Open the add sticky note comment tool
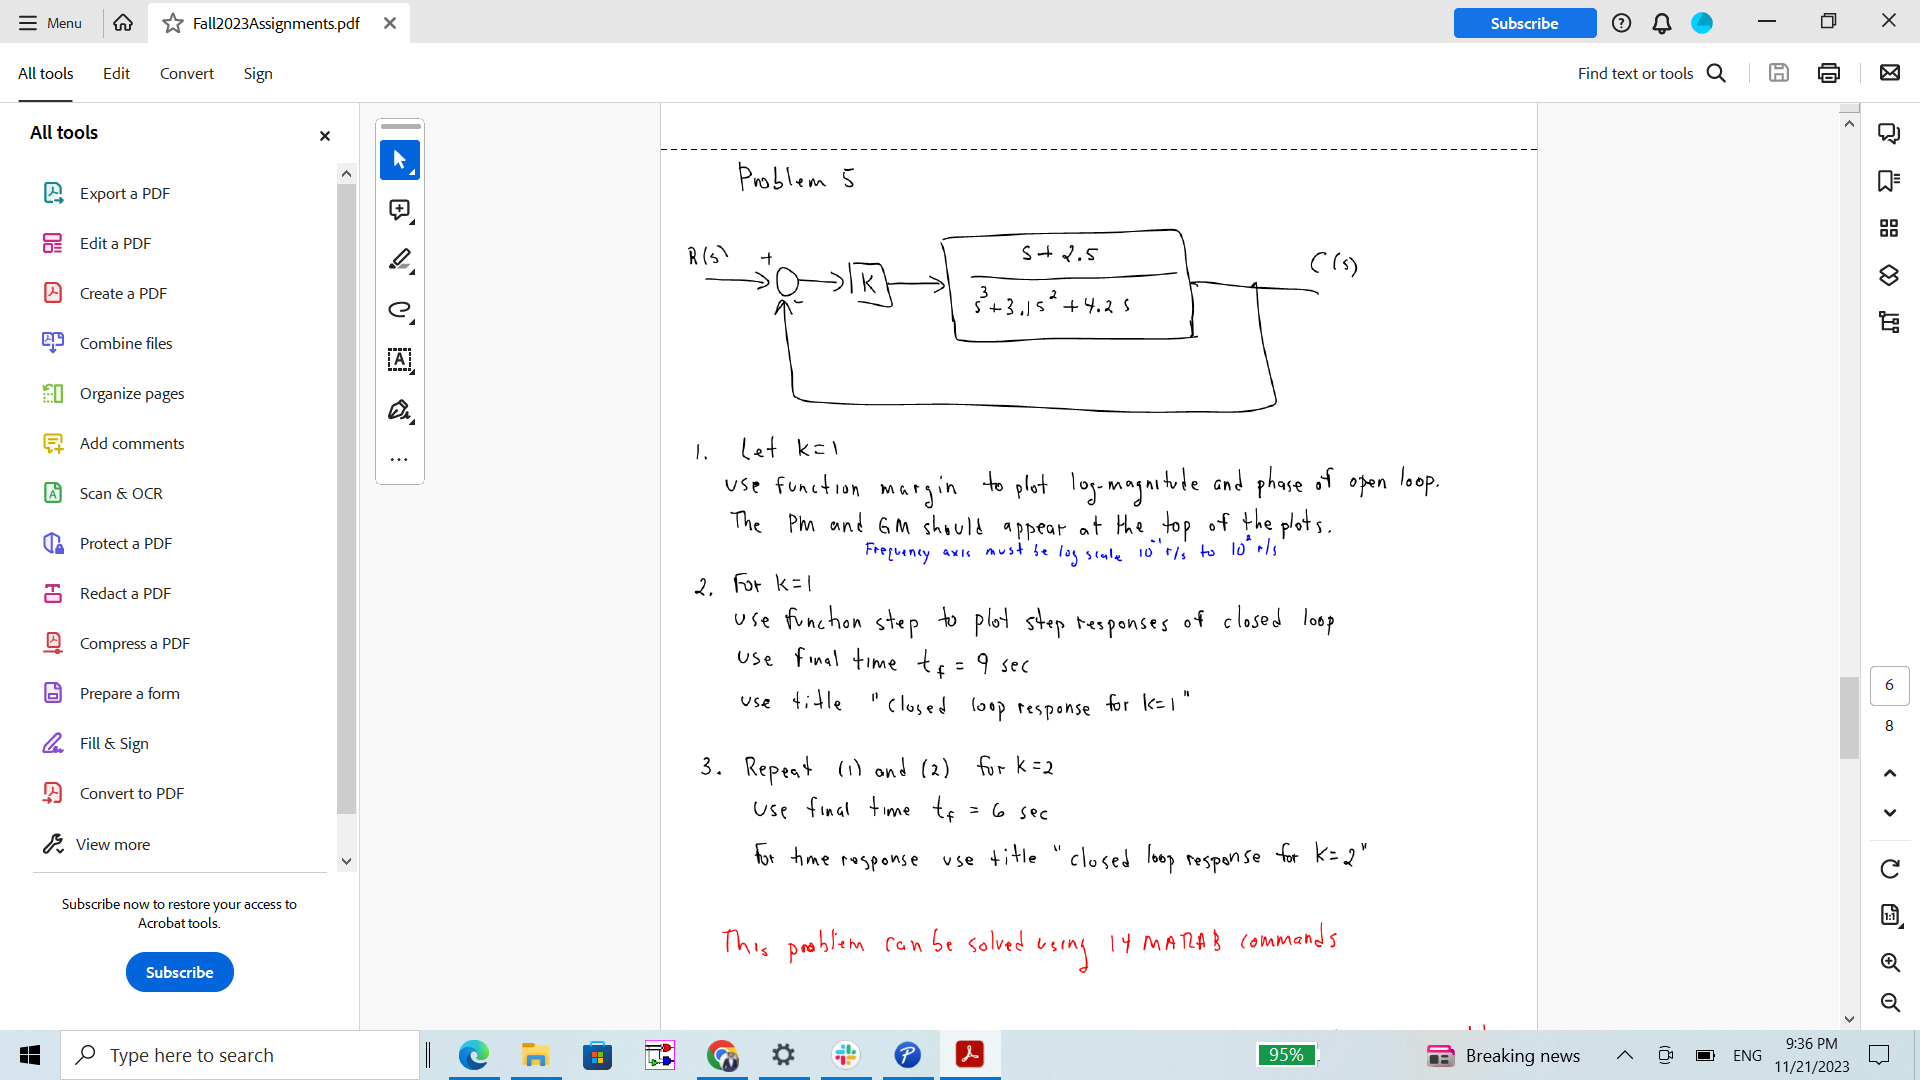 click(399, 210)
